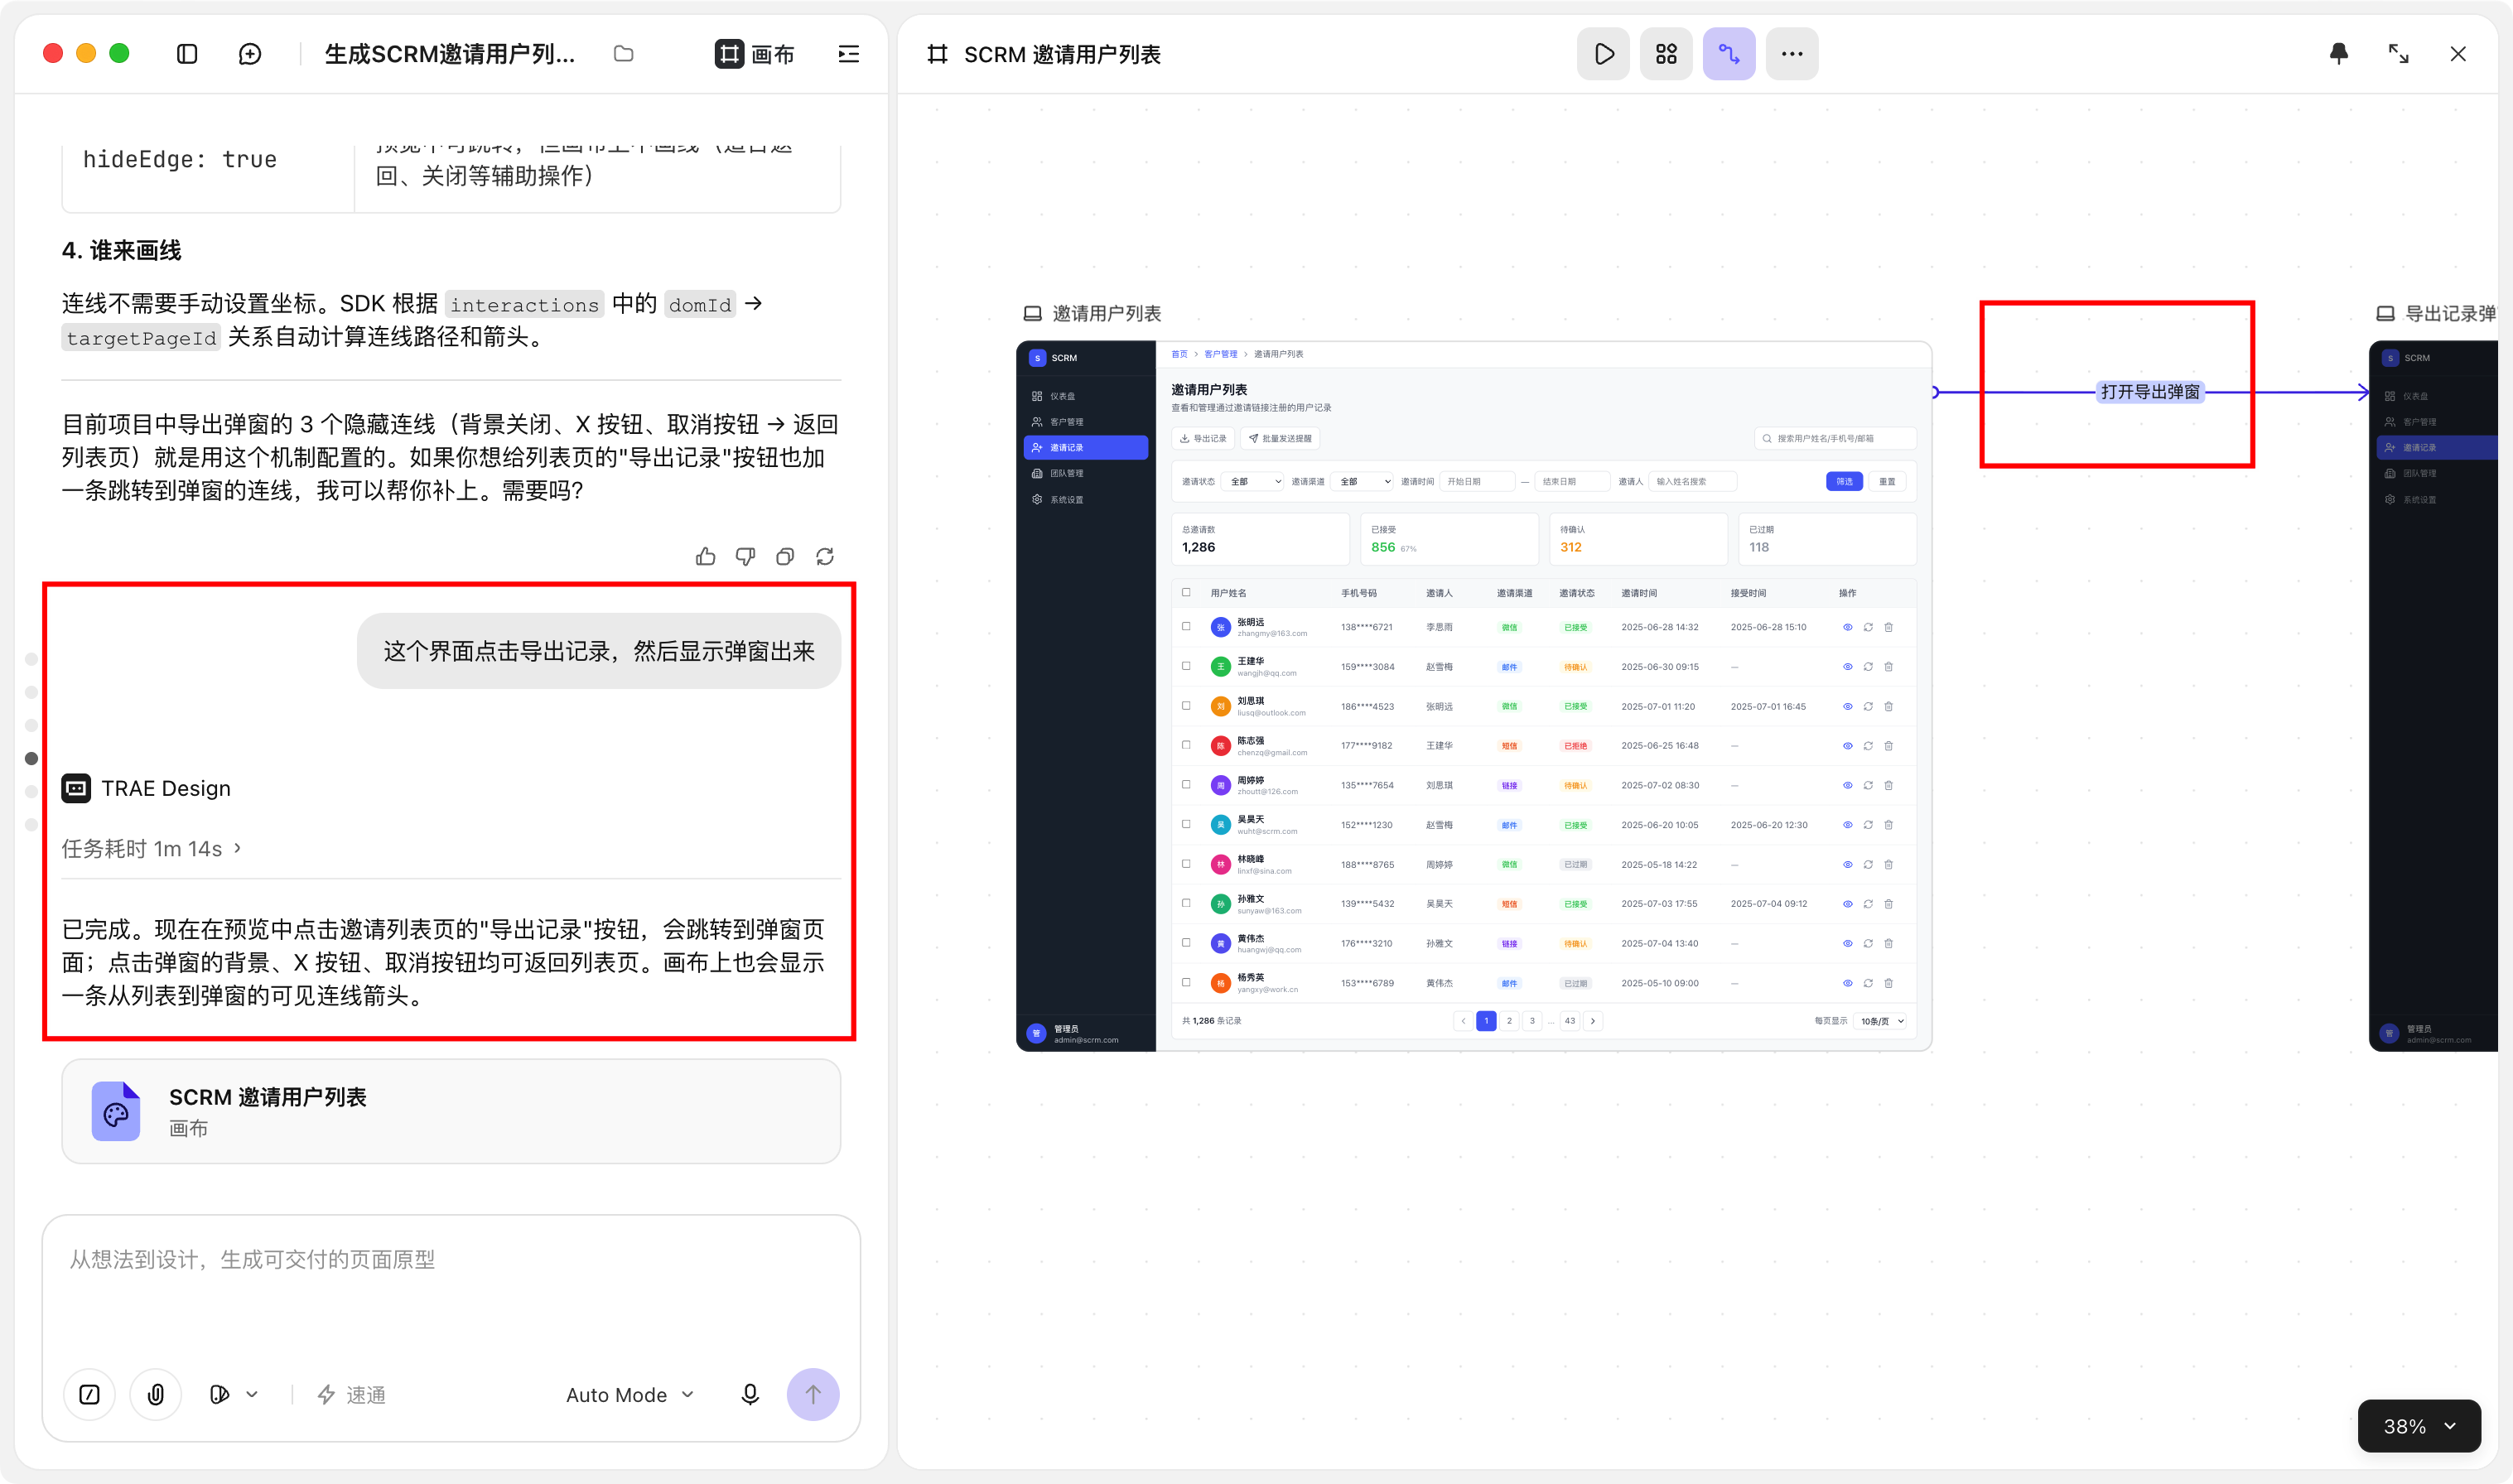Click the next page arrow in pagination
This screenshot has width=2513, height=1484.
tap(1593, 1021)
